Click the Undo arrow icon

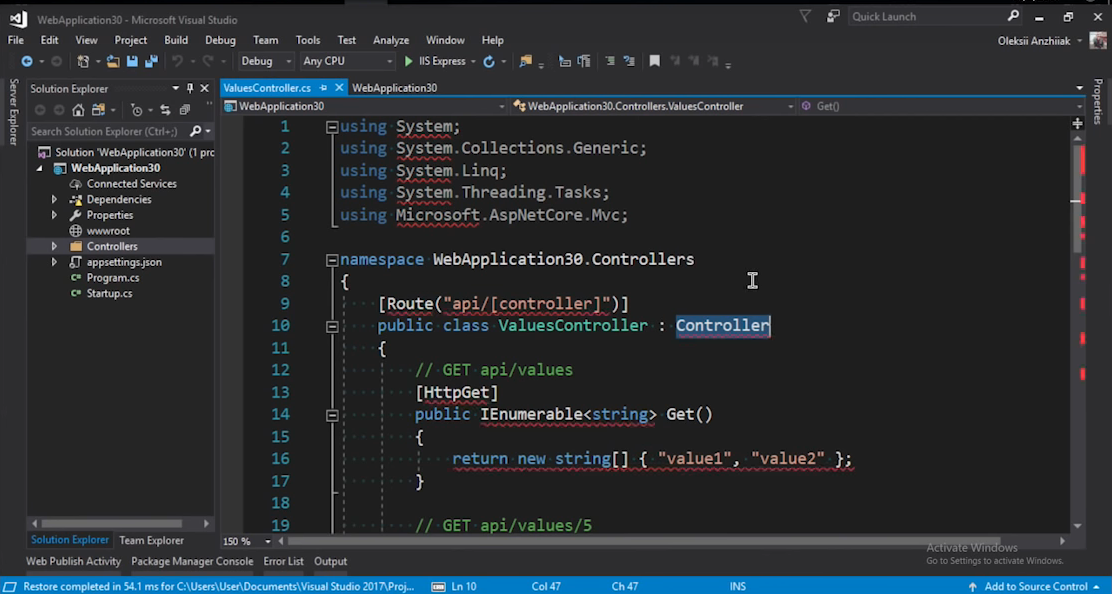[x=177, y=62]
